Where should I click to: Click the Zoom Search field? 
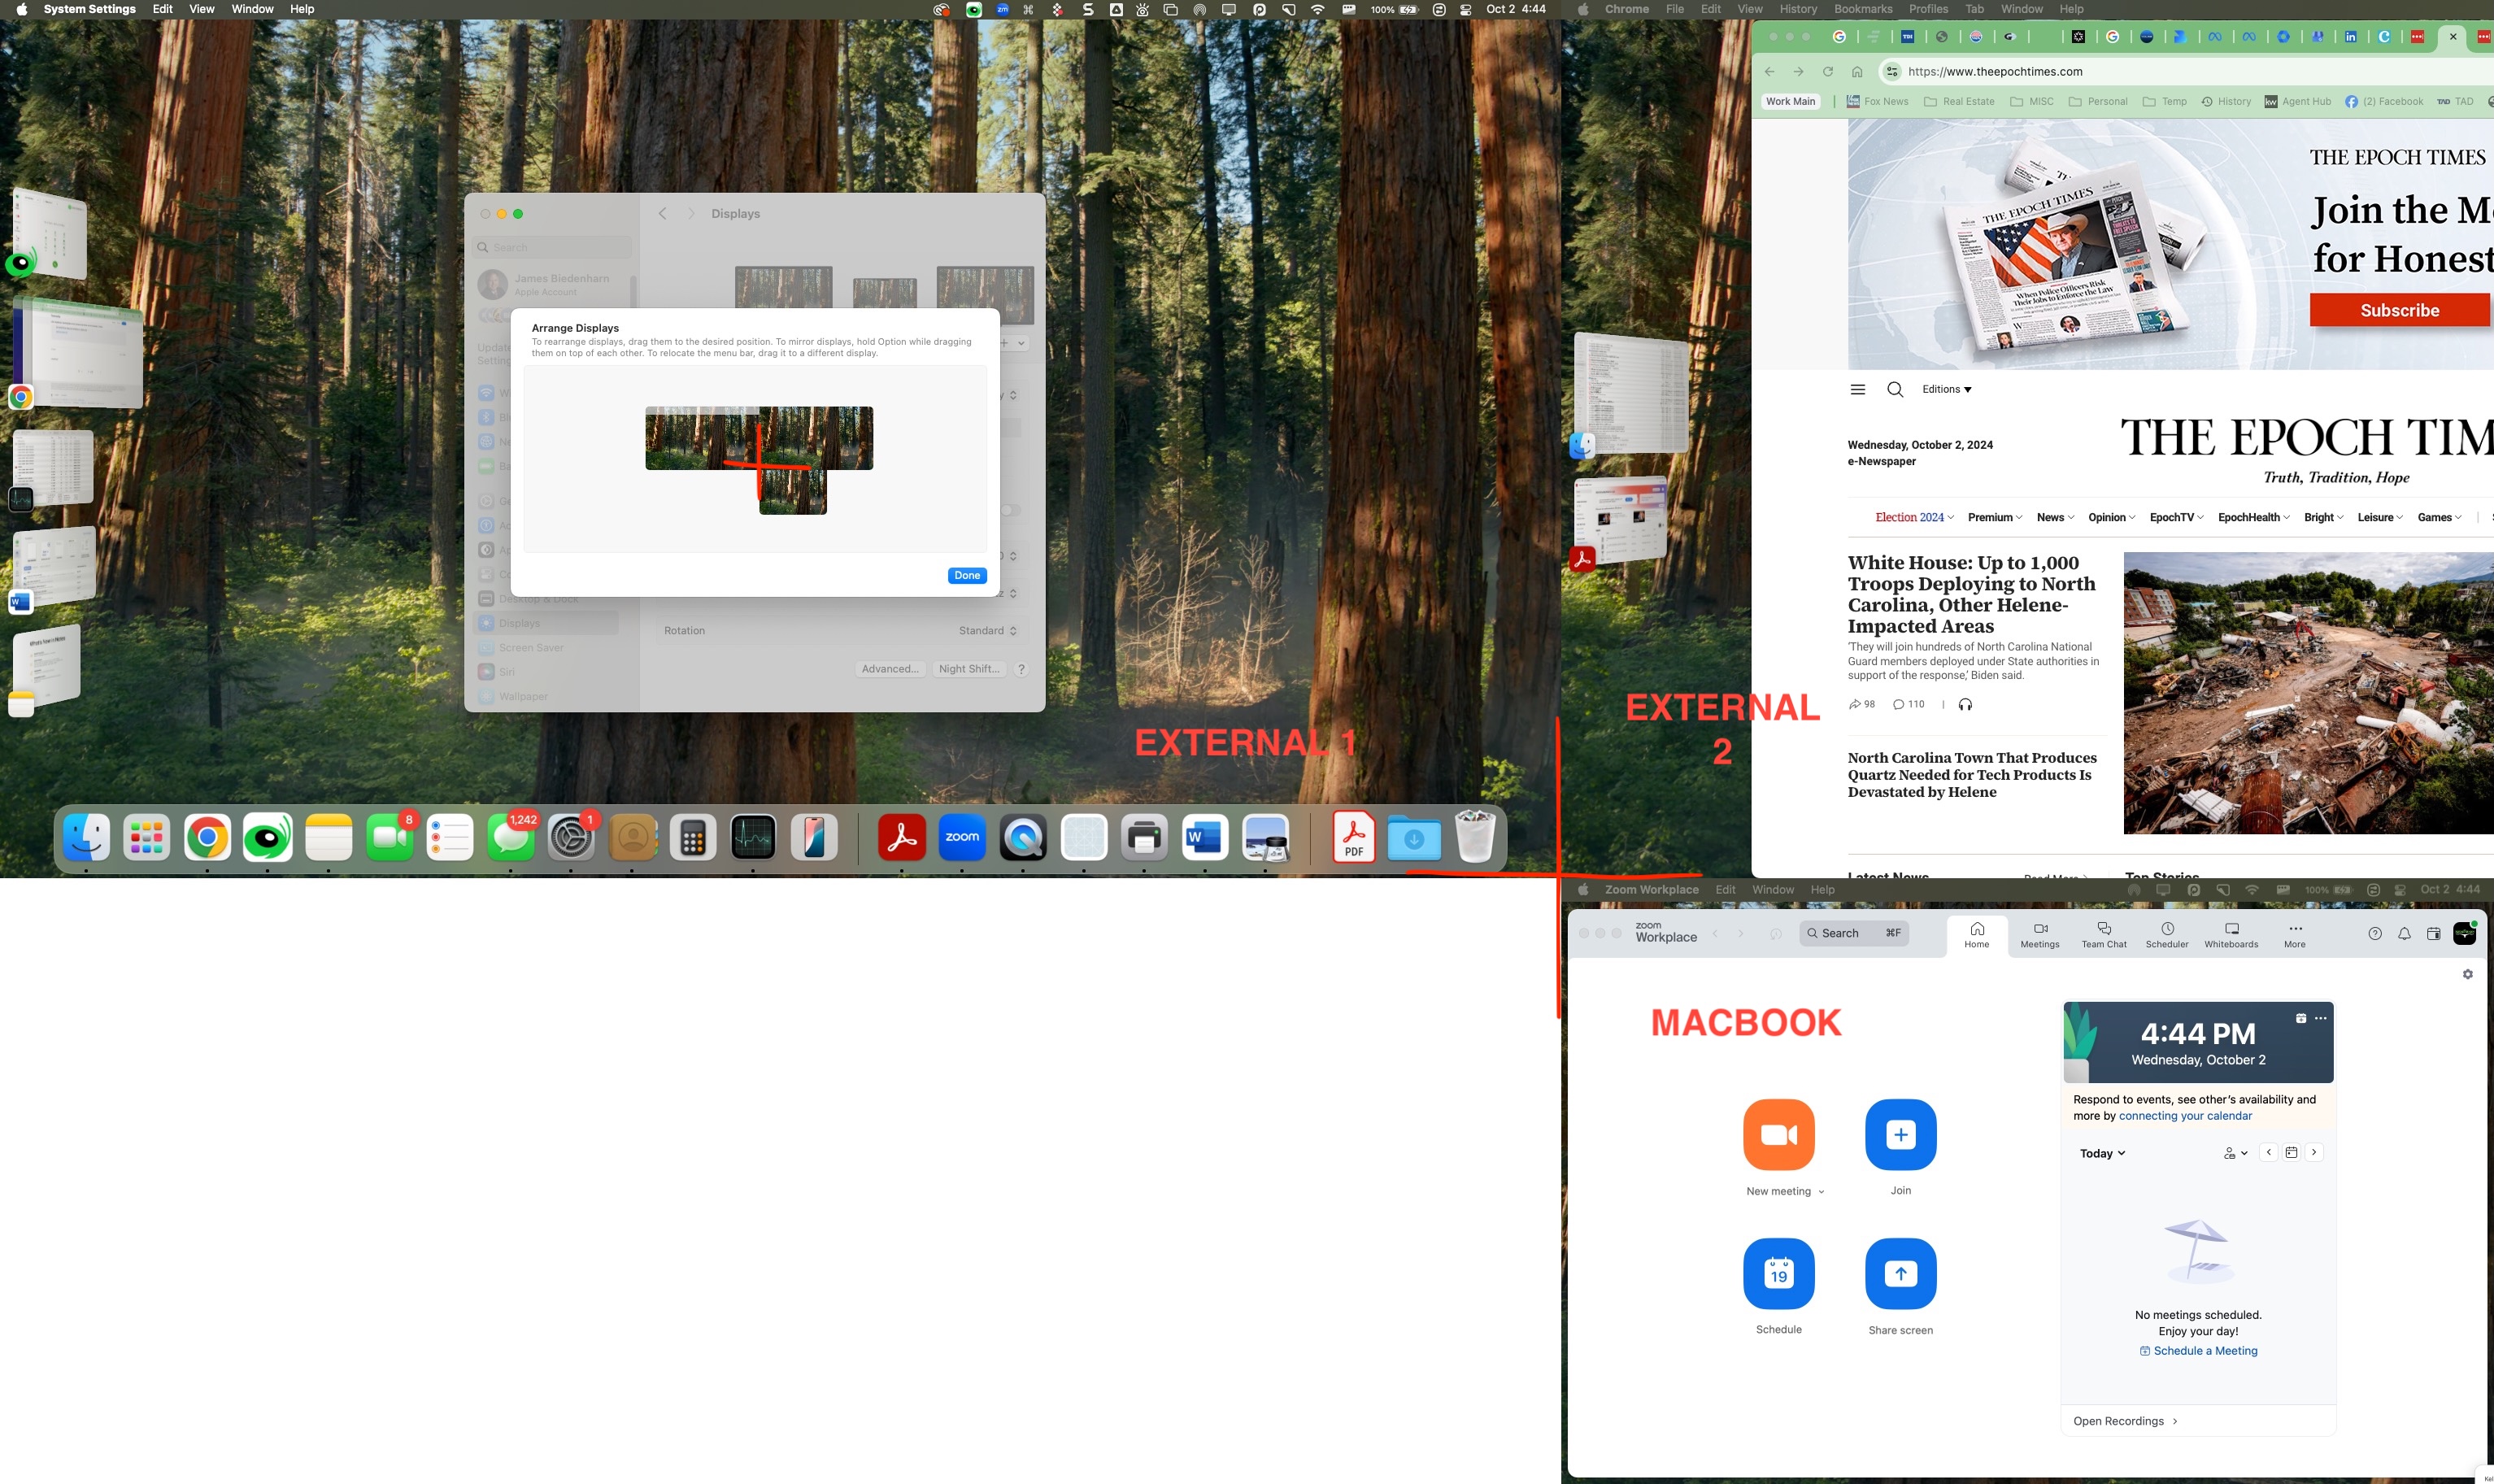point(1853,933)
